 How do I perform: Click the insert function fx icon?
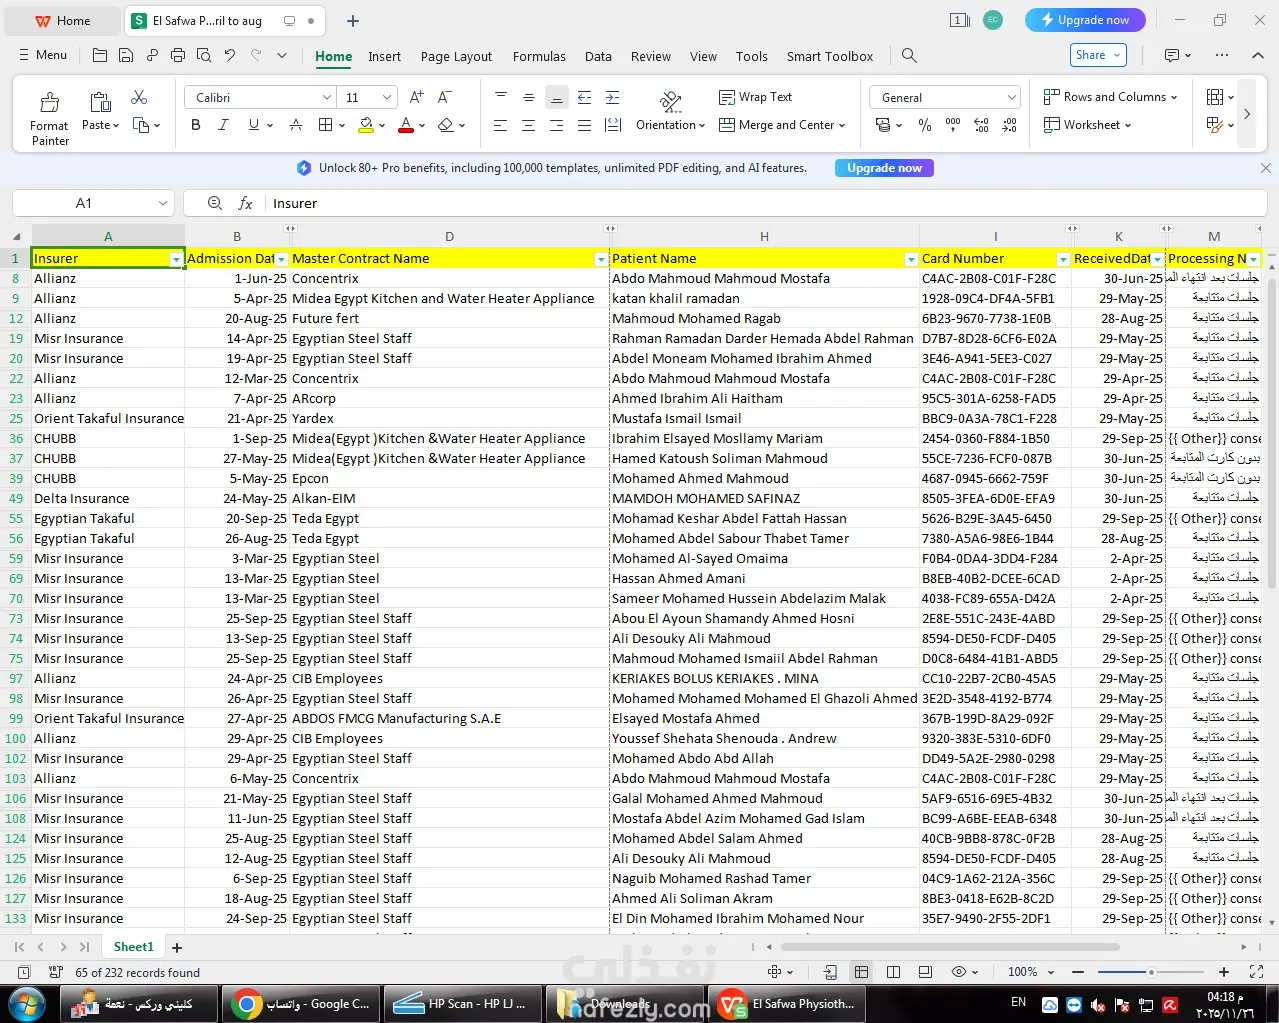245,203
